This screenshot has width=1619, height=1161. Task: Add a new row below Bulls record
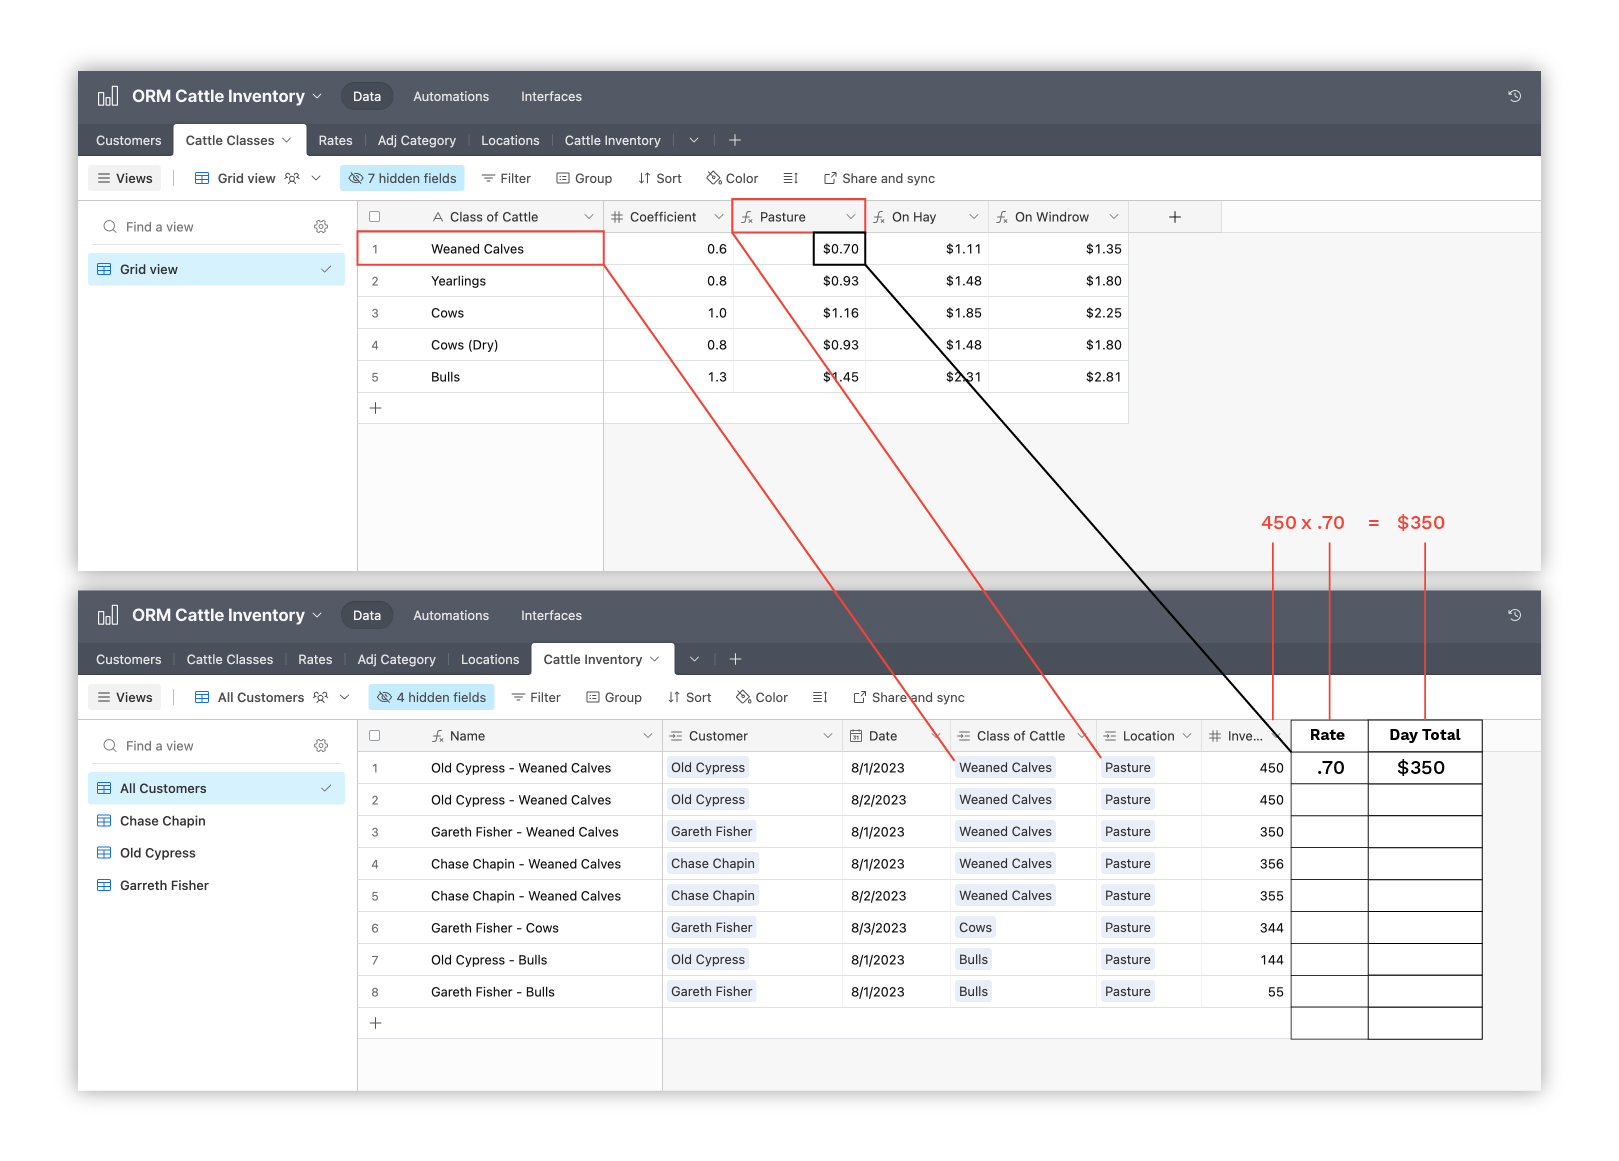(x=376, y=408)
